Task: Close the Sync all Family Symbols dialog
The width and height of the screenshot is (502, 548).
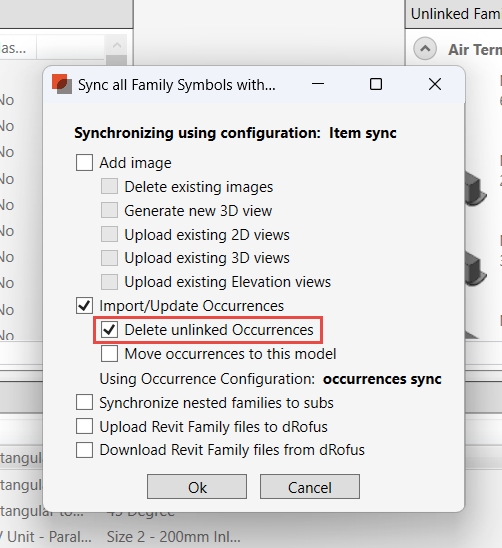Action: point(435,84)
